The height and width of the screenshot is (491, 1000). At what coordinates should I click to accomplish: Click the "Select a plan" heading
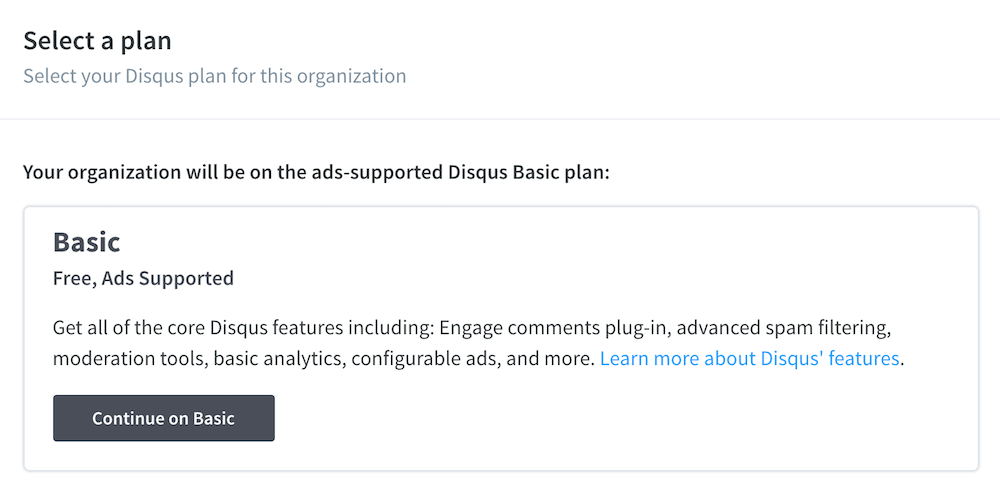97,41
